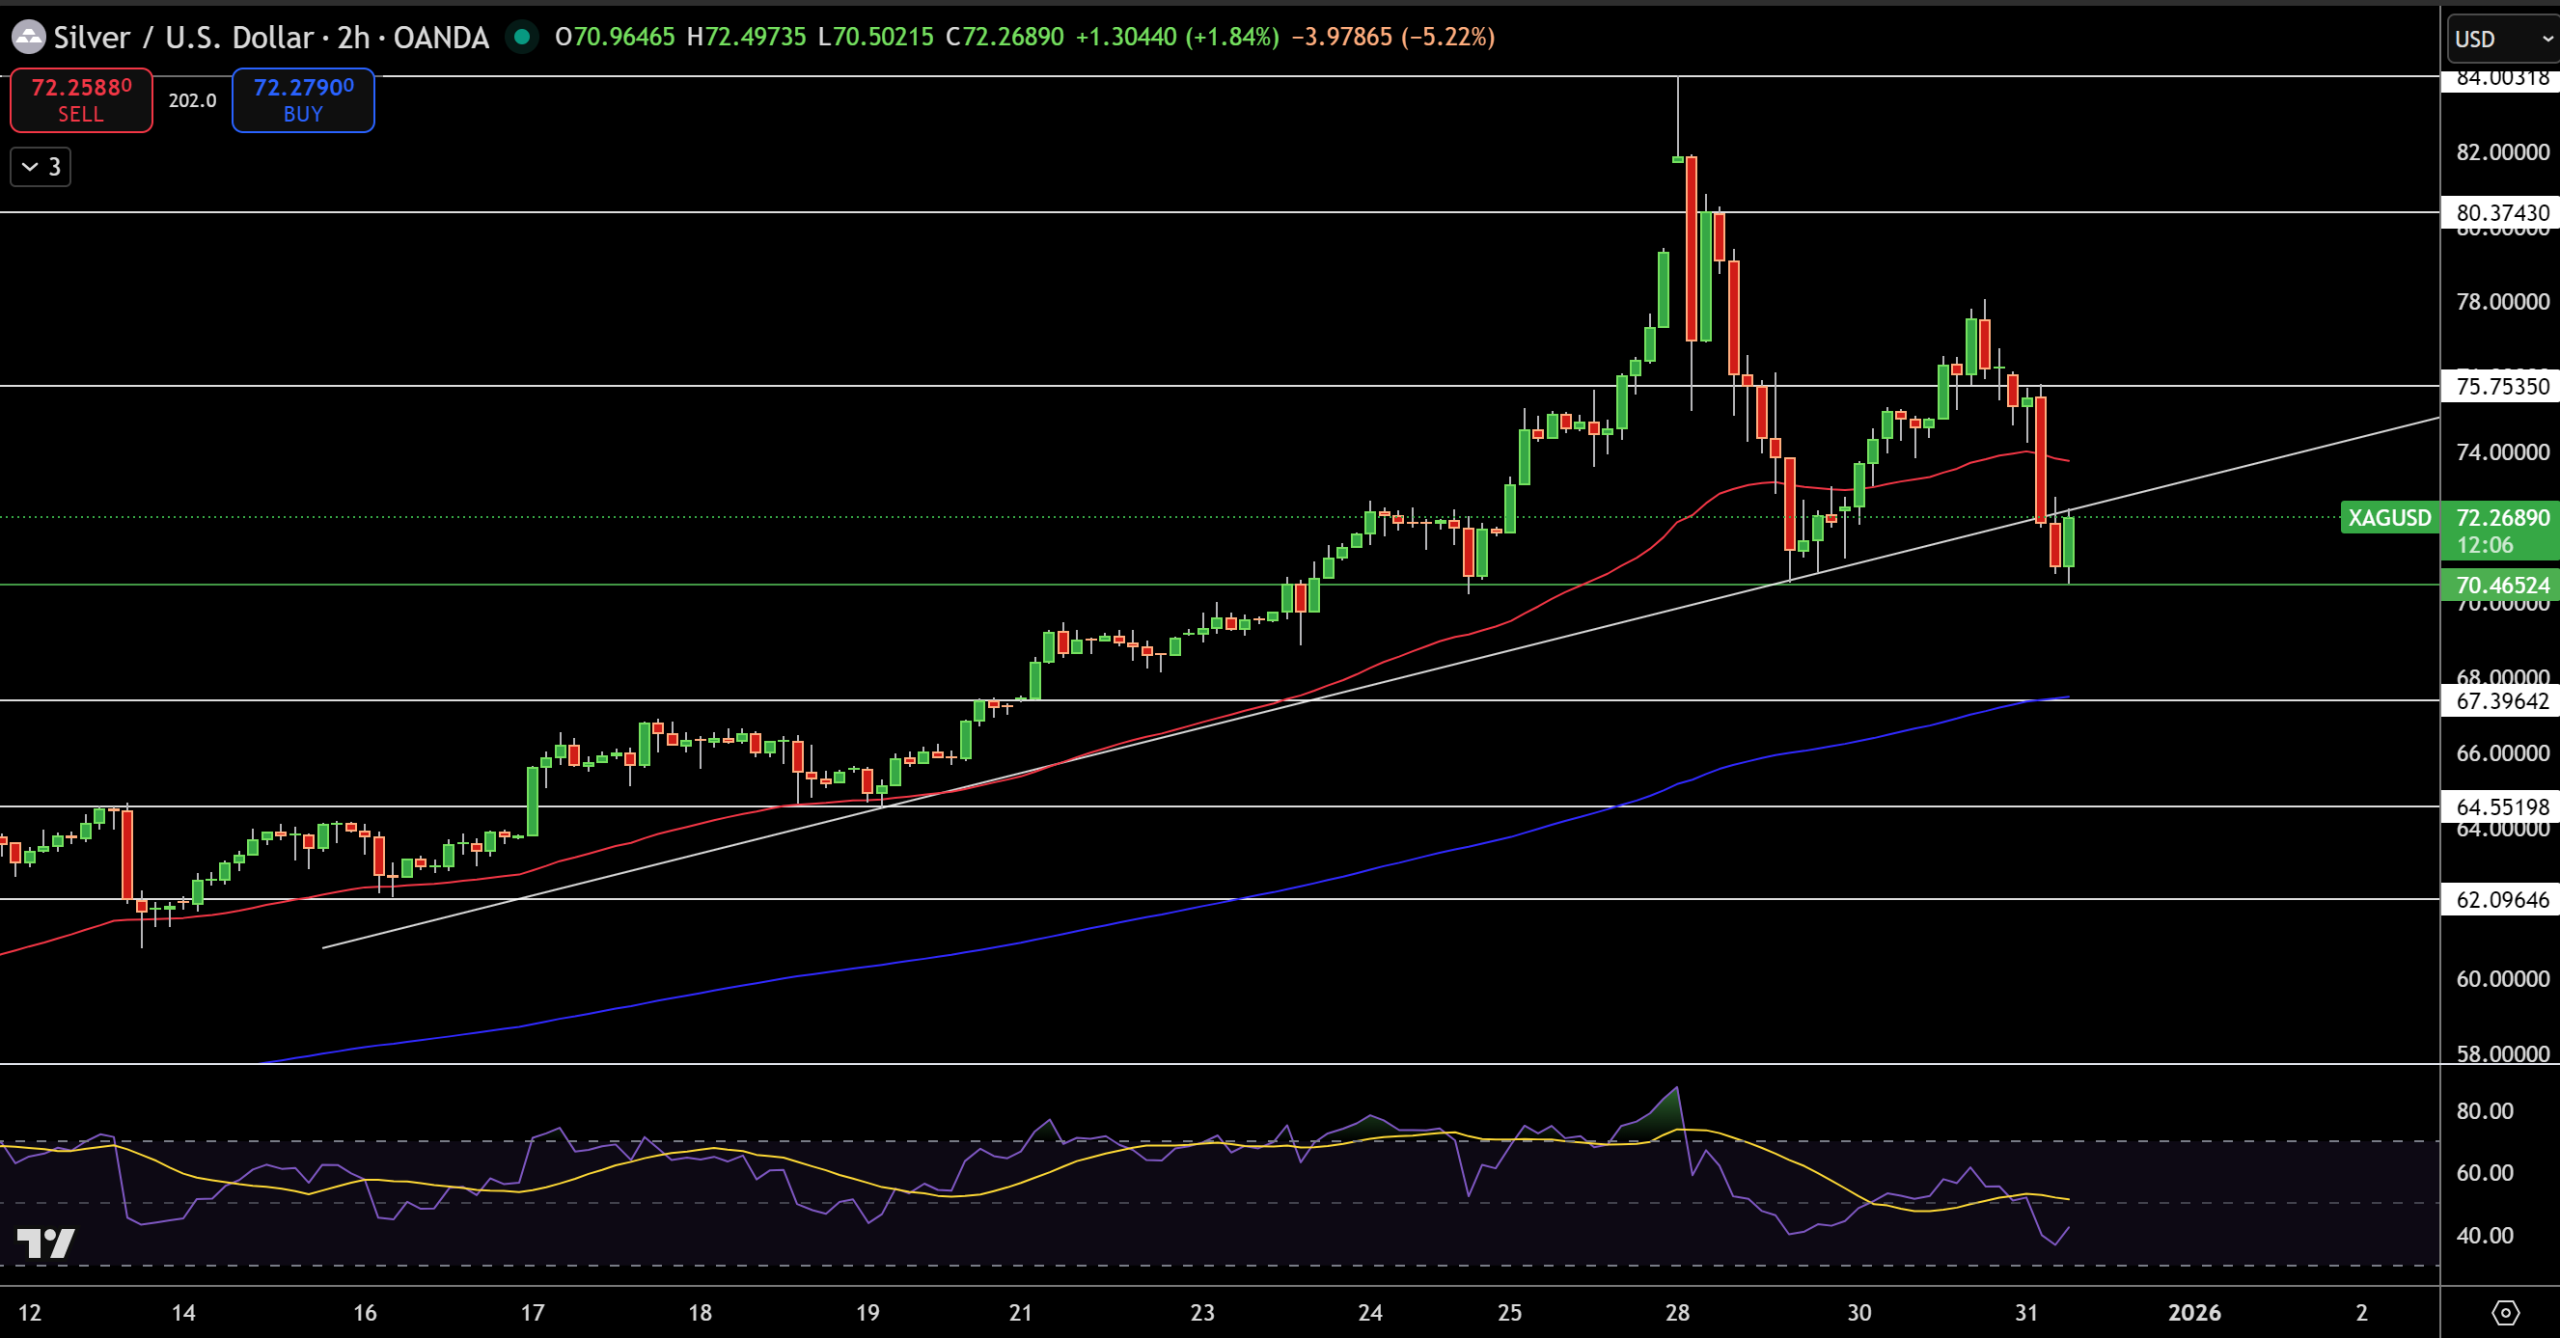The image size is (2560, 1338).
Task: Click the green market status dot
Action: (x=521, y=37)
